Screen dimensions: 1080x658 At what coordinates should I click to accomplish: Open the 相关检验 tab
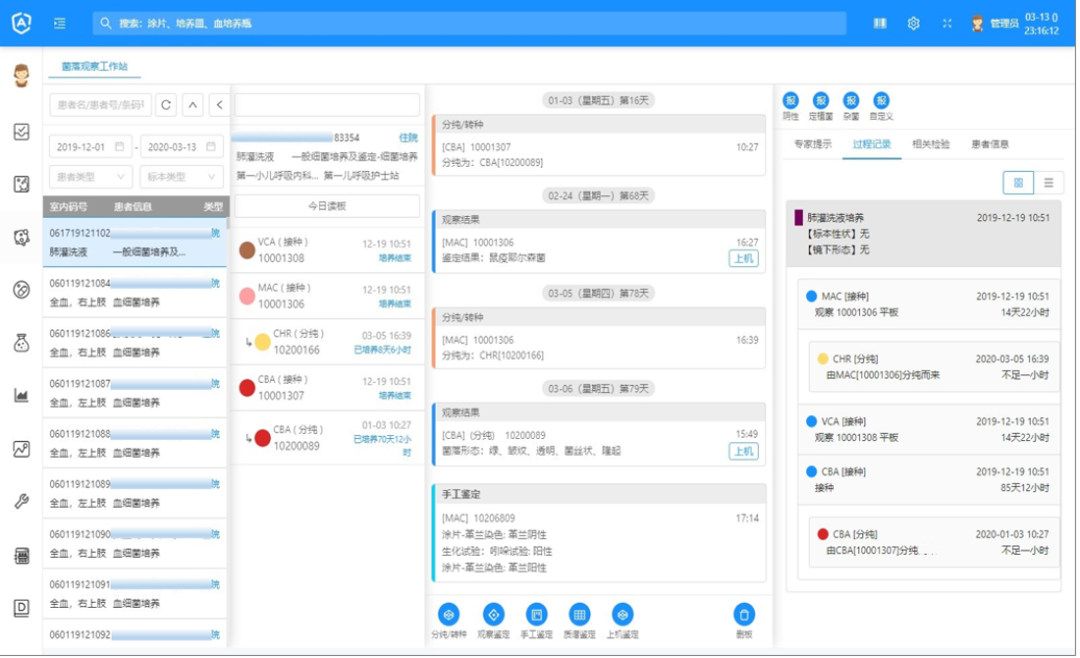930,144
